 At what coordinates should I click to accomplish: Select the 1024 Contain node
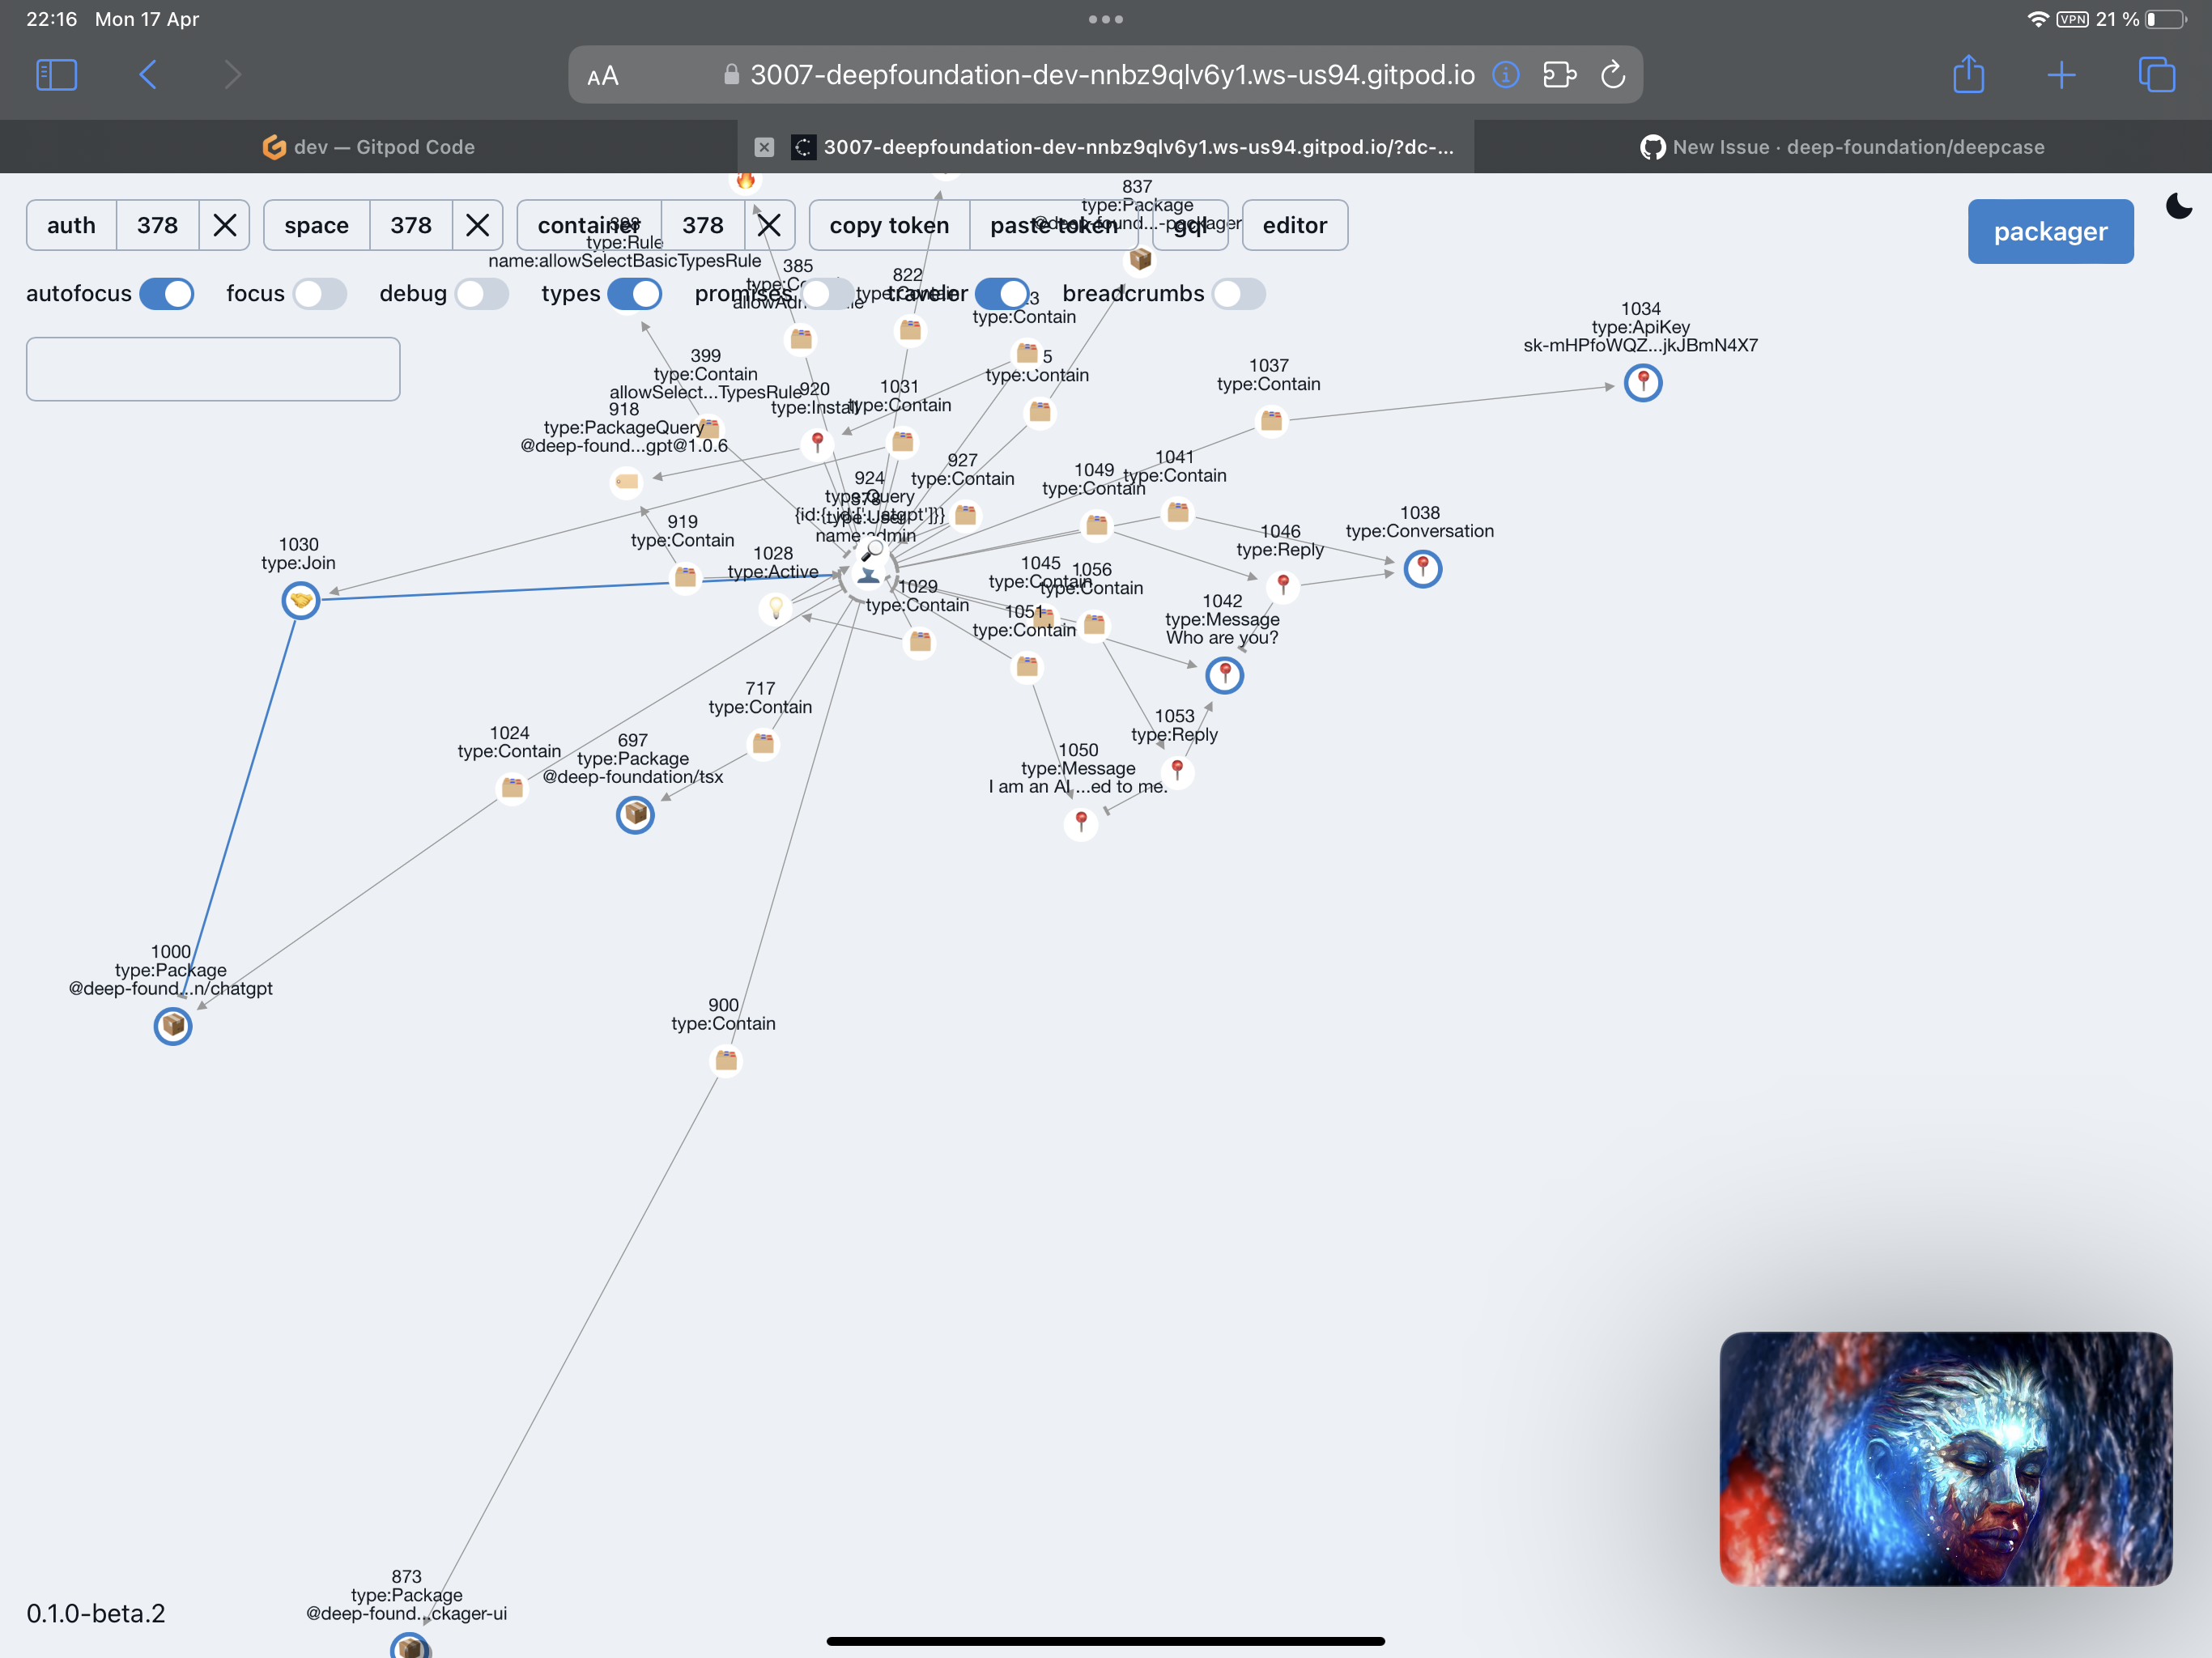512,788
